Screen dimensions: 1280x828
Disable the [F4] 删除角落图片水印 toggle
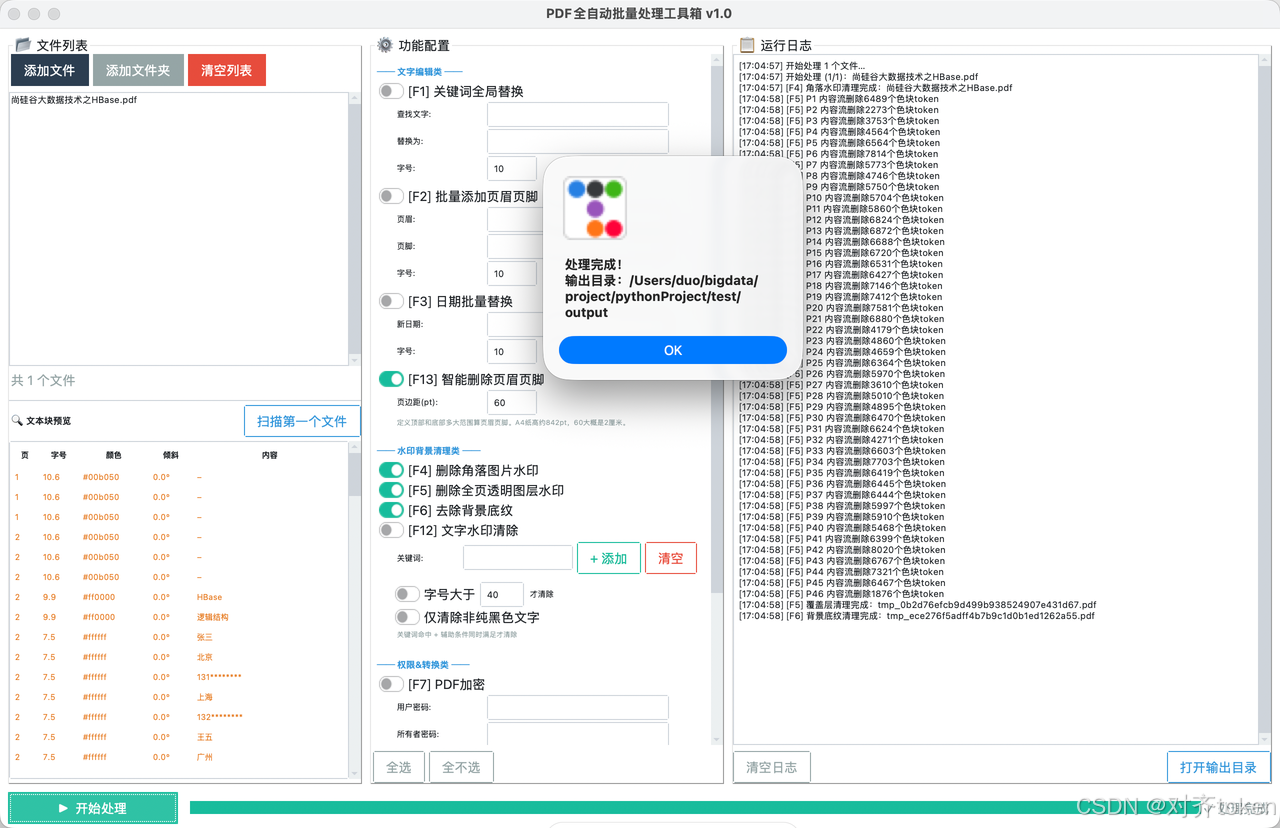click(391, 470)
